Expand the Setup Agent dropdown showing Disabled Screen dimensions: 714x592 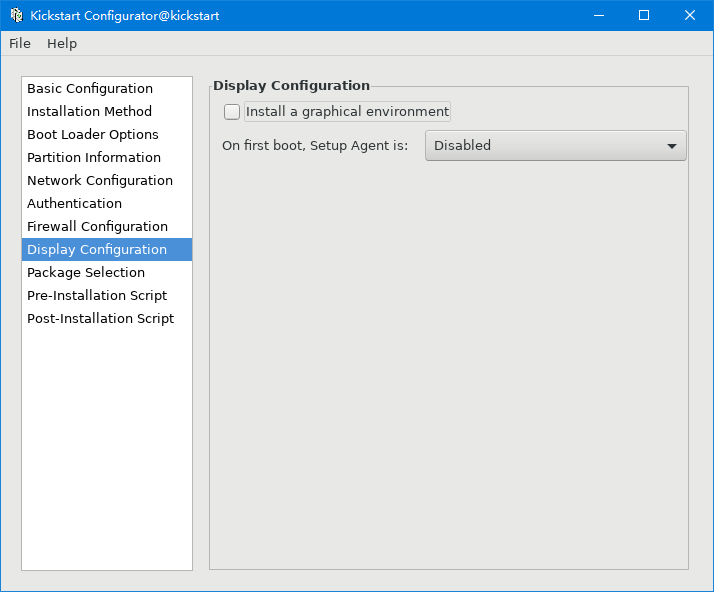[x=556, y=146]
